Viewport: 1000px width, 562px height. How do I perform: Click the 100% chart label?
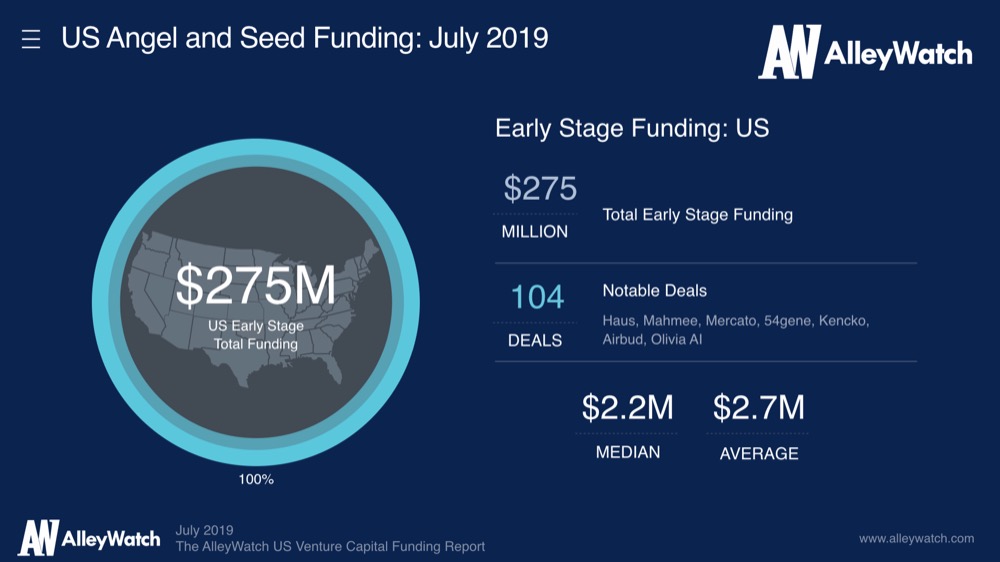[x=255, y=480]
